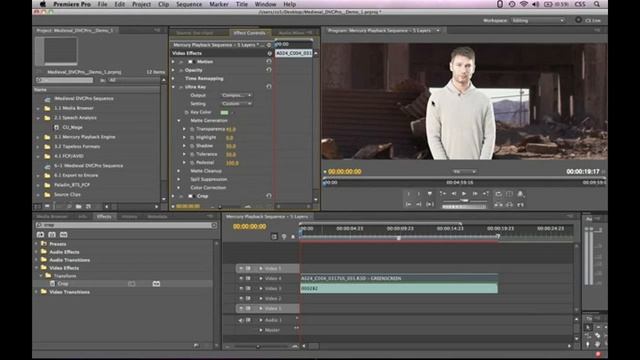The height and width of the screenshot is (360, 640).
Task: Expand the Audio Effects folder
Action: [x=36, y=252]
